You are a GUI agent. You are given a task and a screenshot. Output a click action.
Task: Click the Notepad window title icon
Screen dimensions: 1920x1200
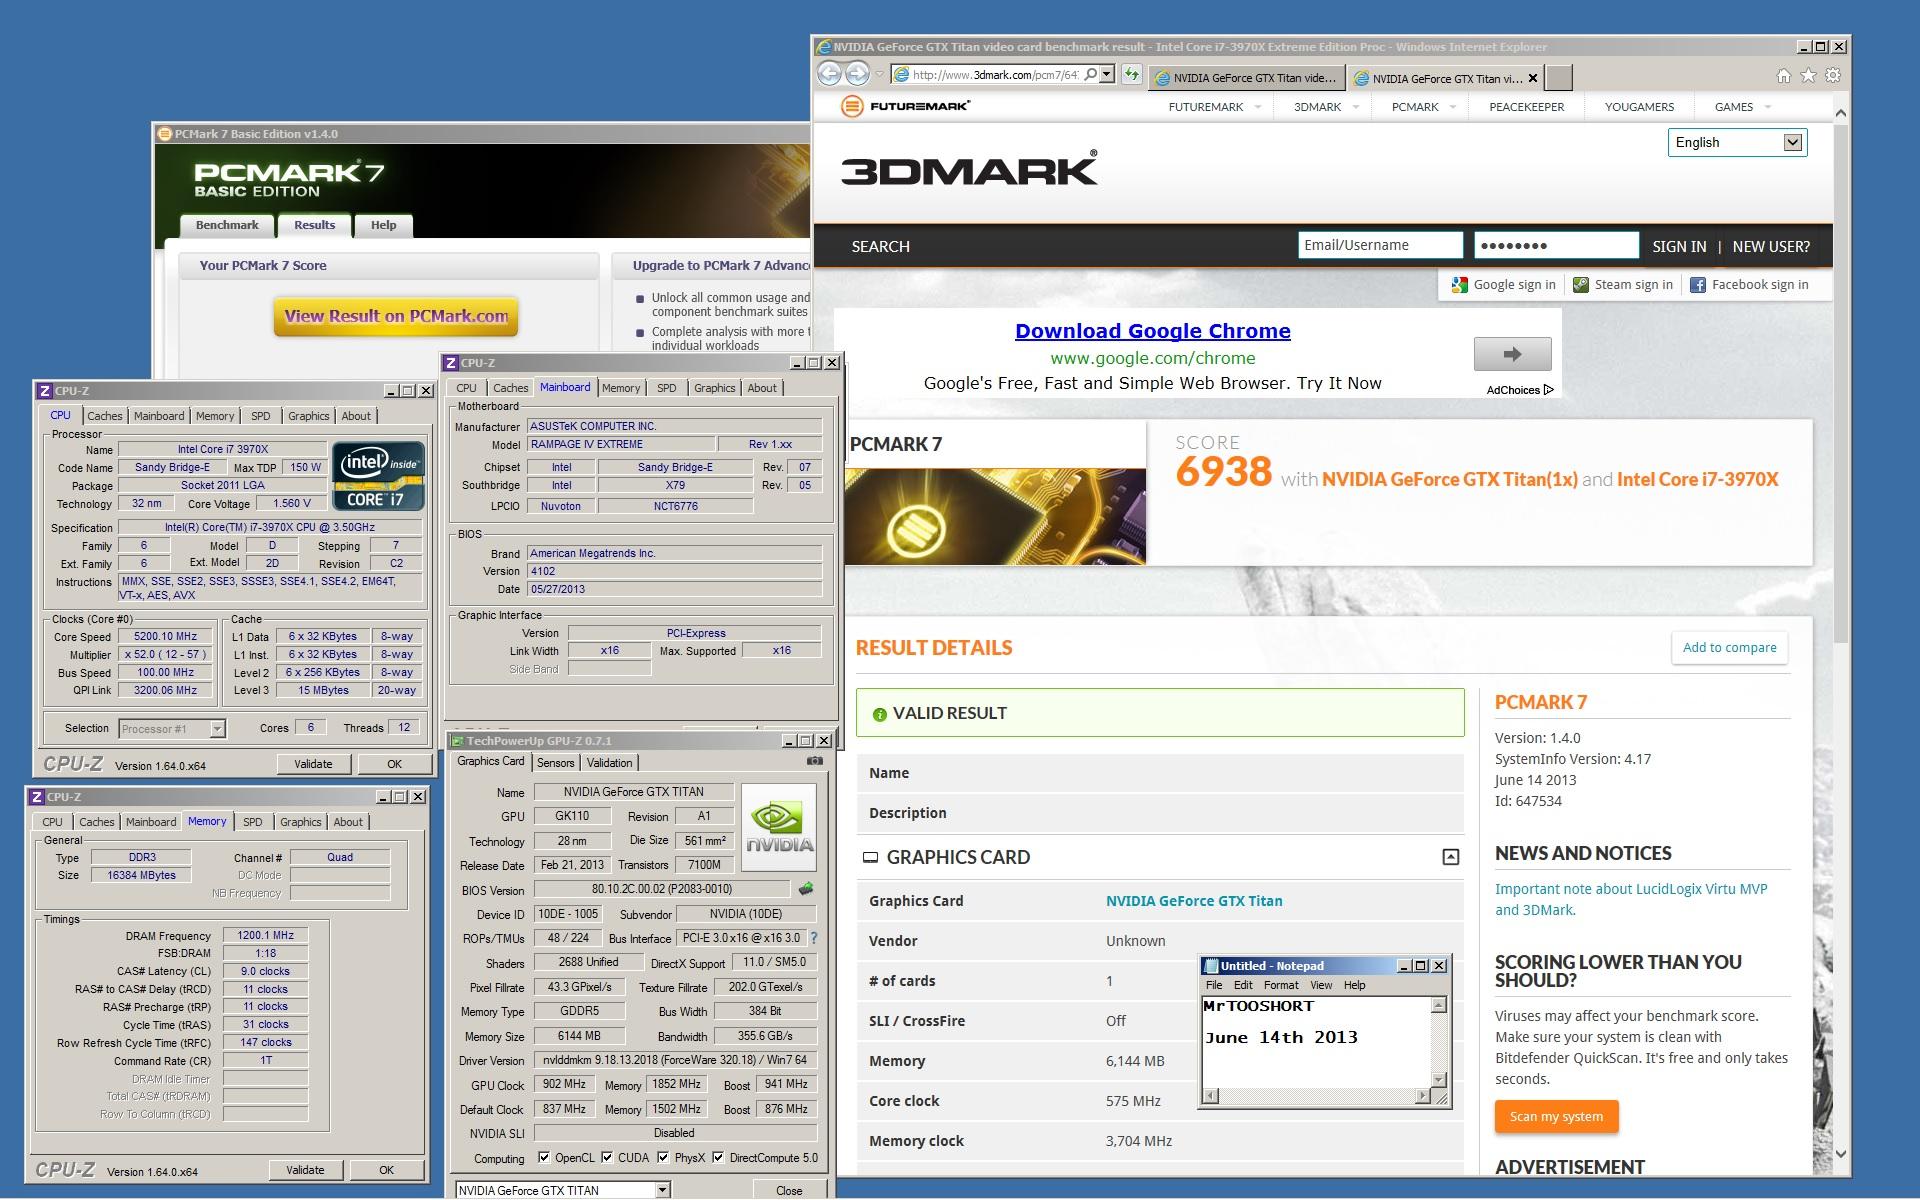[1211, 966]
